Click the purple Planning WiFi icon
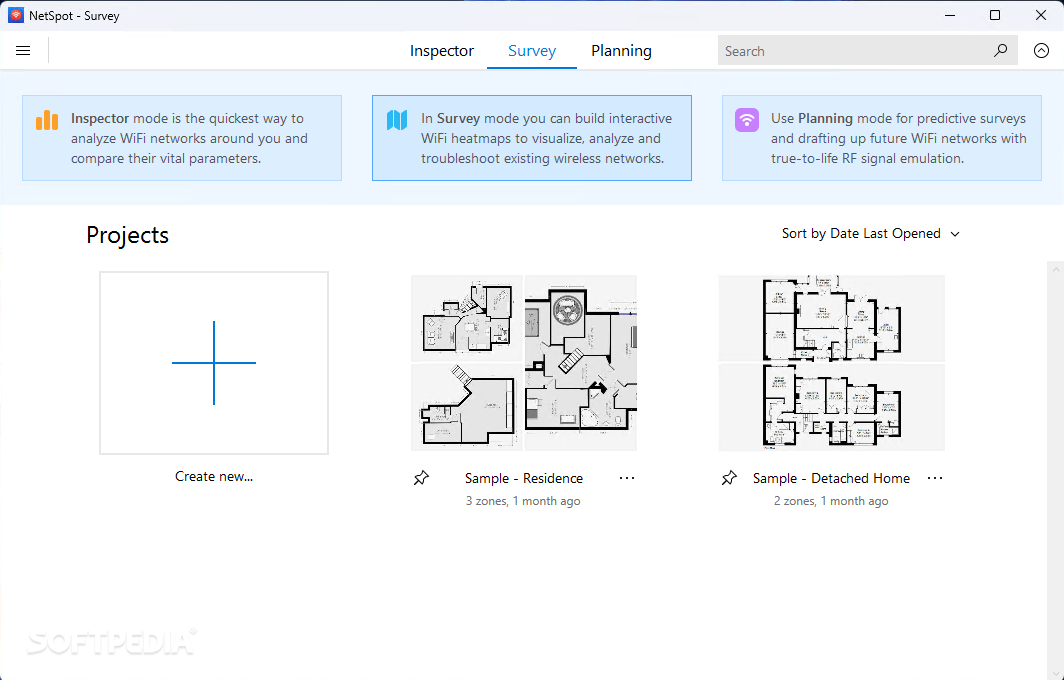Image resolution: width=1064 pixels, height=680 pixels. [x=746, y=120]
